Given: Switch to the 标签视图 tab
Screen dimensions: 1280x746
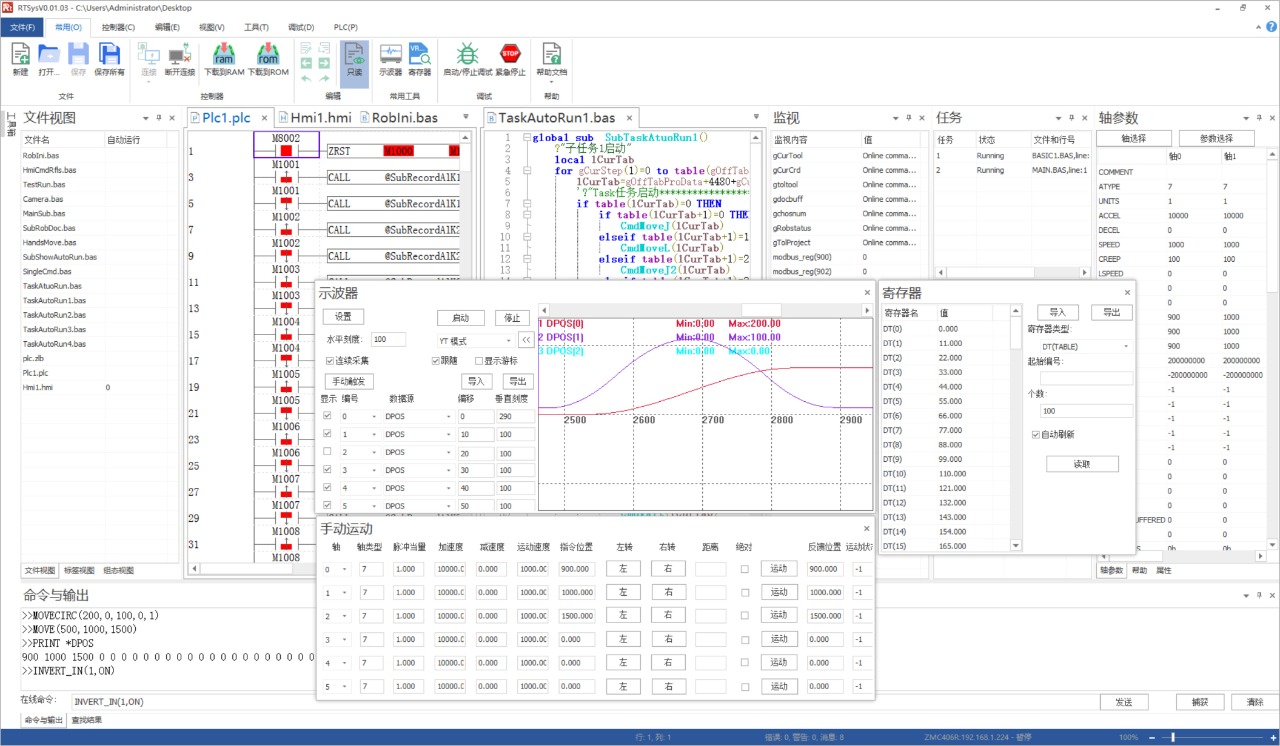Looking at the screenshot, I should coord(80,570).
